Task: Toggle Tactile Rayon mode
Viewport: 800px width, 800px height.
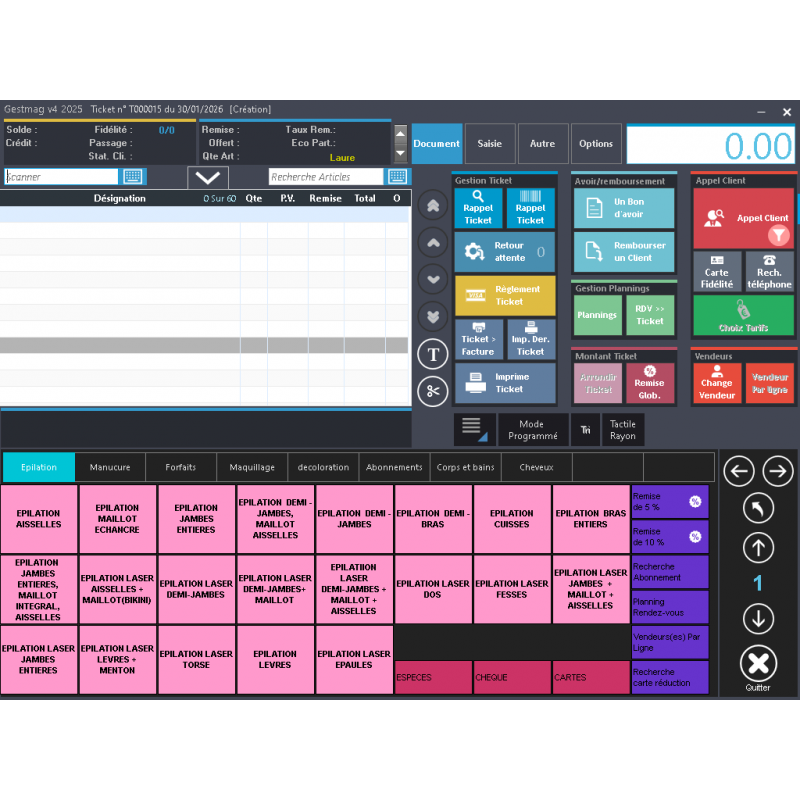Action: point(622,430)
